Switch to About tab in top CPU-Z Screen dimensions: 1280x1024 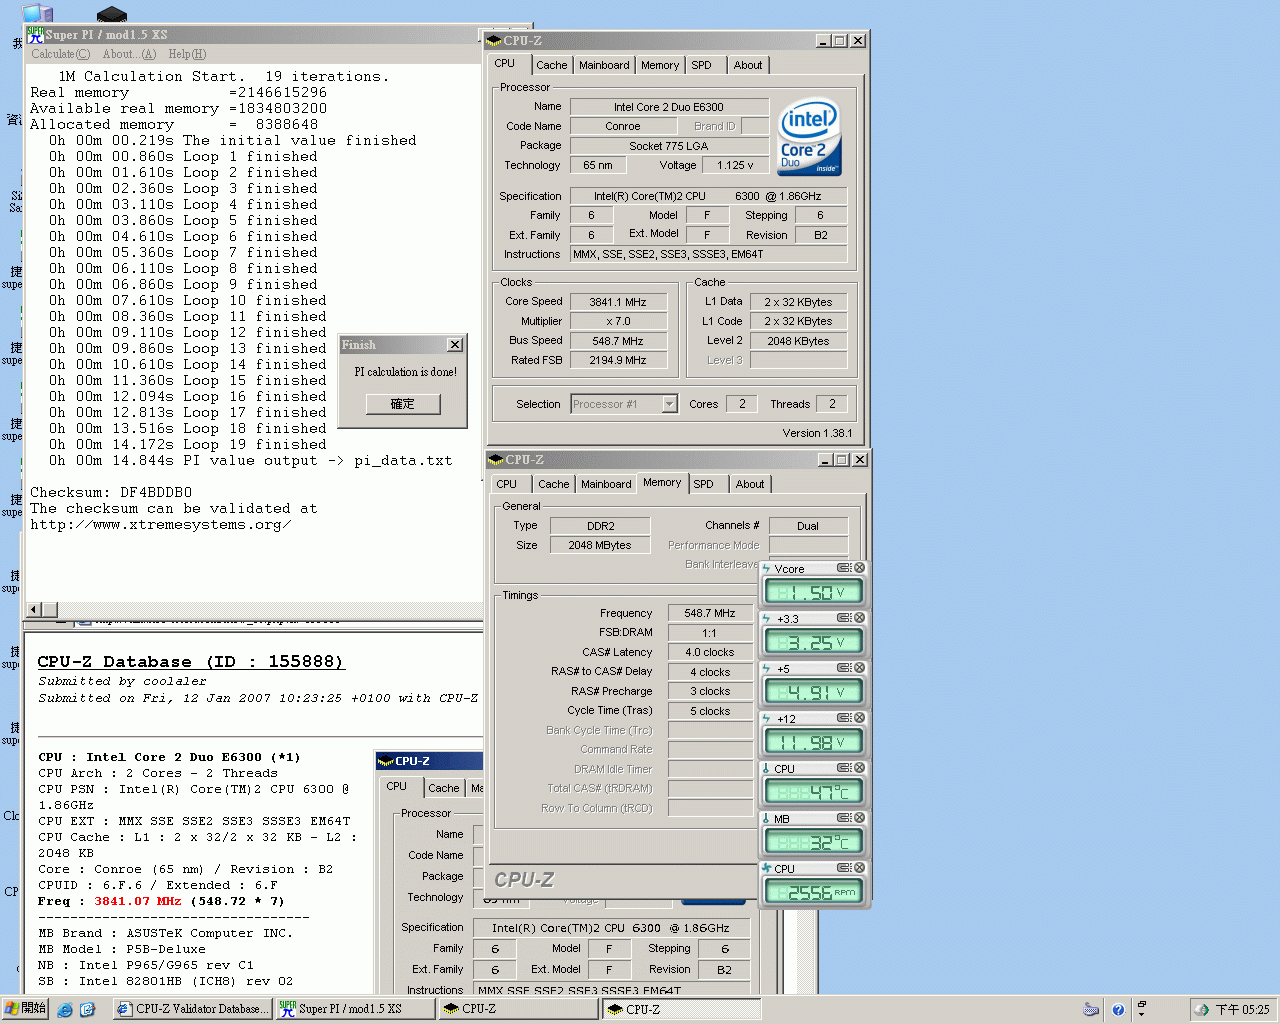tap(748, 65)
